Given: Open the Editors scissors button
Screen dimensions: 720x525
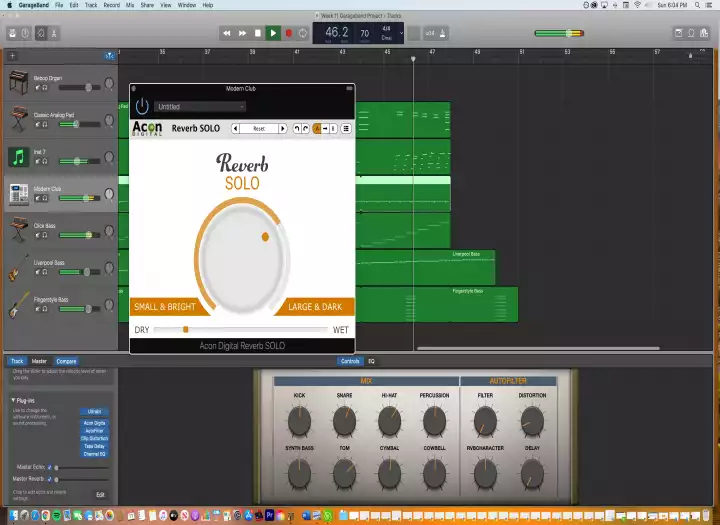Looking at the screenshot, I should click(x=54, y=34).
